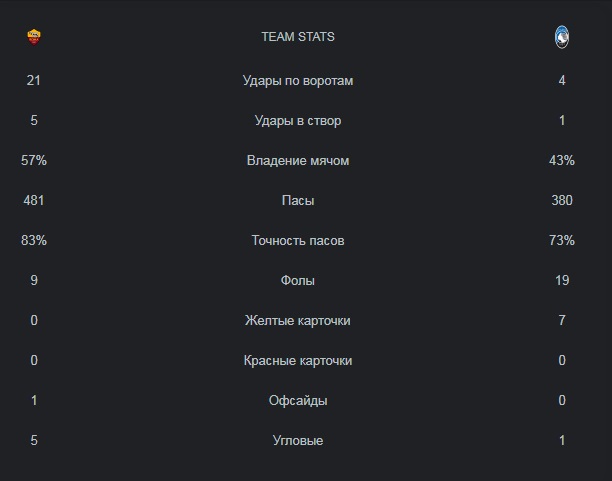Click Roma's 83% pass accuracy value
The height and width of the screenshot is (481, 612).
[34, 241]
